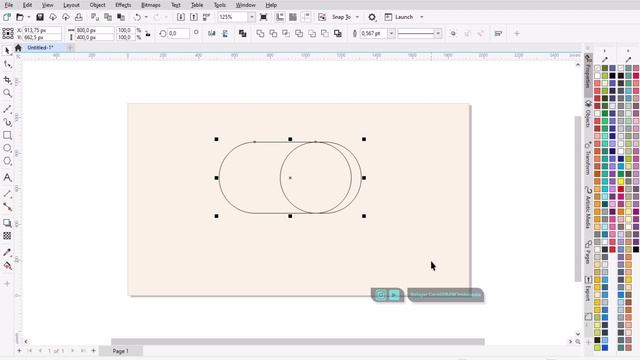Click the Trim shapes icon

tap(273, 33)
